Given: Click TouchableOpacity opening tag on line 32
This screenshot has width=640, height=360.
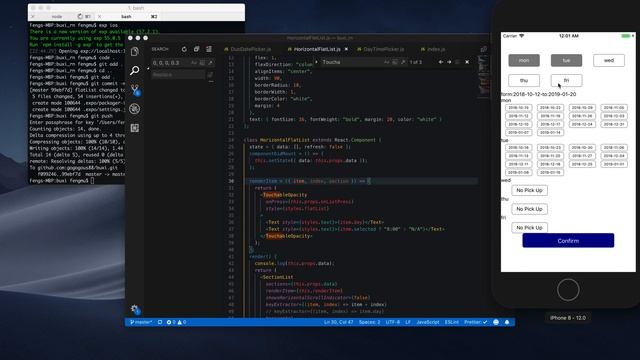Looking at the screenshot, I should (285, 195).
